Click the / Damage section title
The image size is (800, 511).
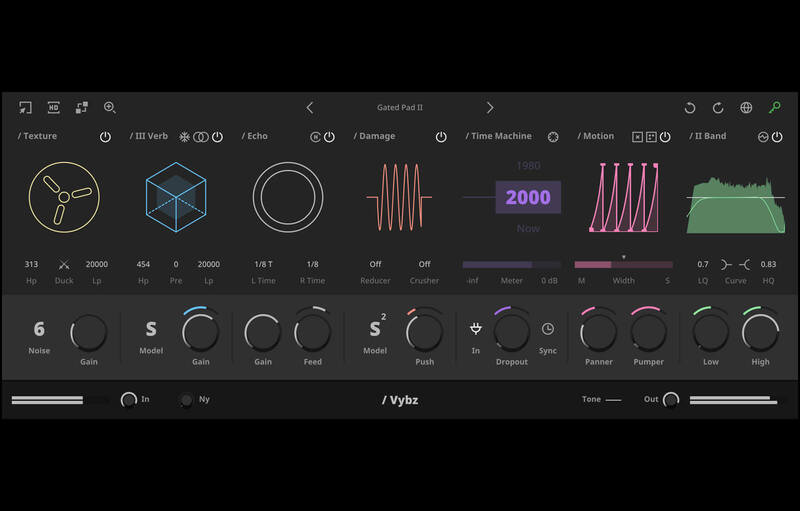point(374,136)
